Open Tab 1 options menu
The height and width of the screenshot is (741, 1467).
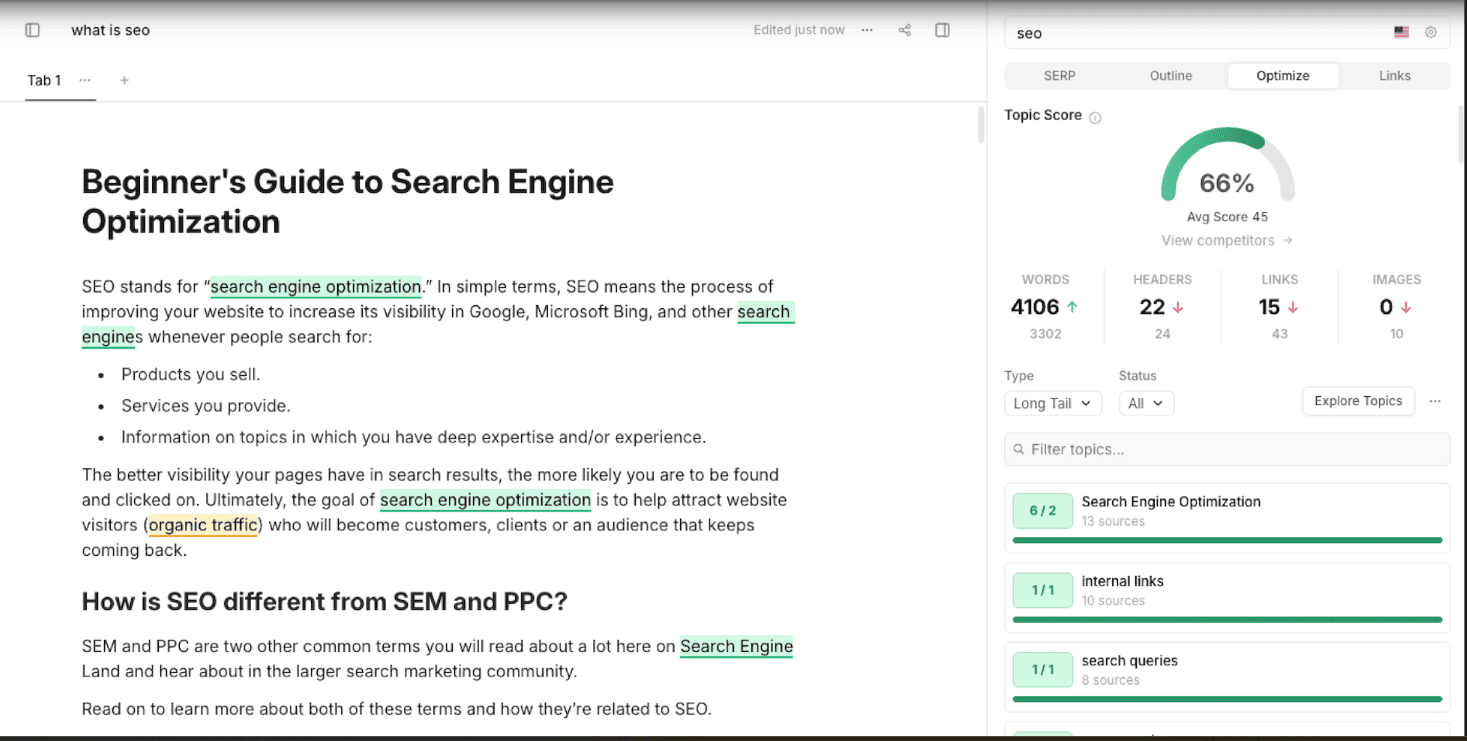click(85, 80)
